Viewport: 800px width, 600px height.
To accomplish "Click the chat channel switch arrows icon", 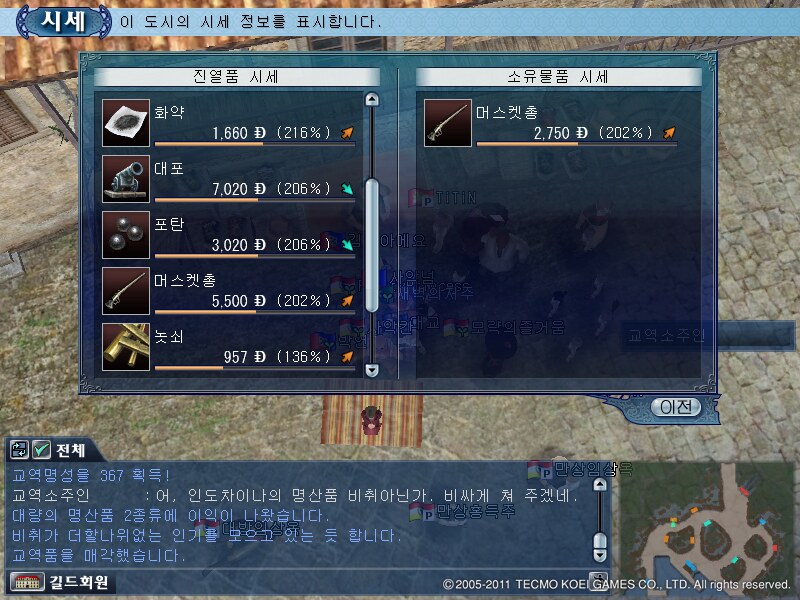I will (x=19, y=449).
